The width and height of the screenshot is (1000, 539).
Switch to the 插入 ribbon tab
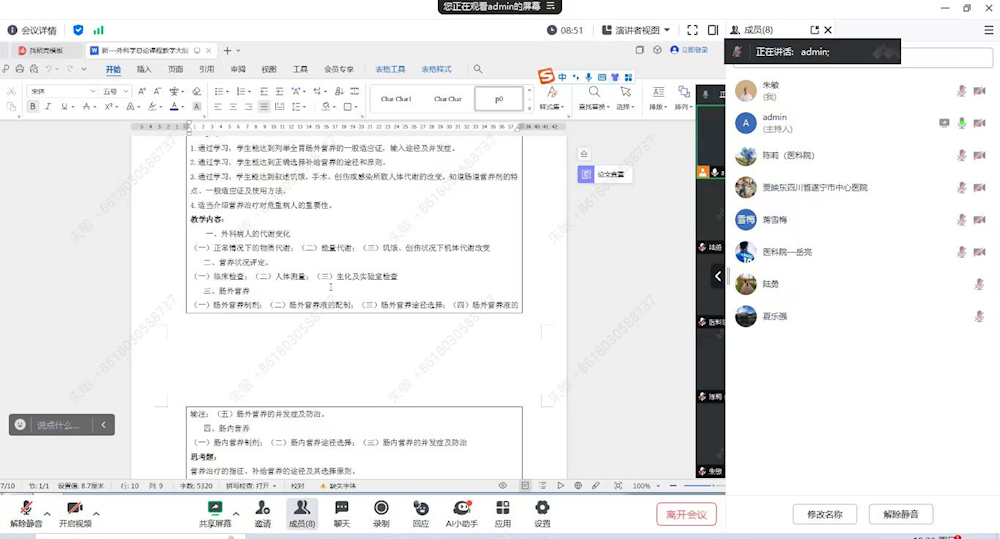point(144,69)
